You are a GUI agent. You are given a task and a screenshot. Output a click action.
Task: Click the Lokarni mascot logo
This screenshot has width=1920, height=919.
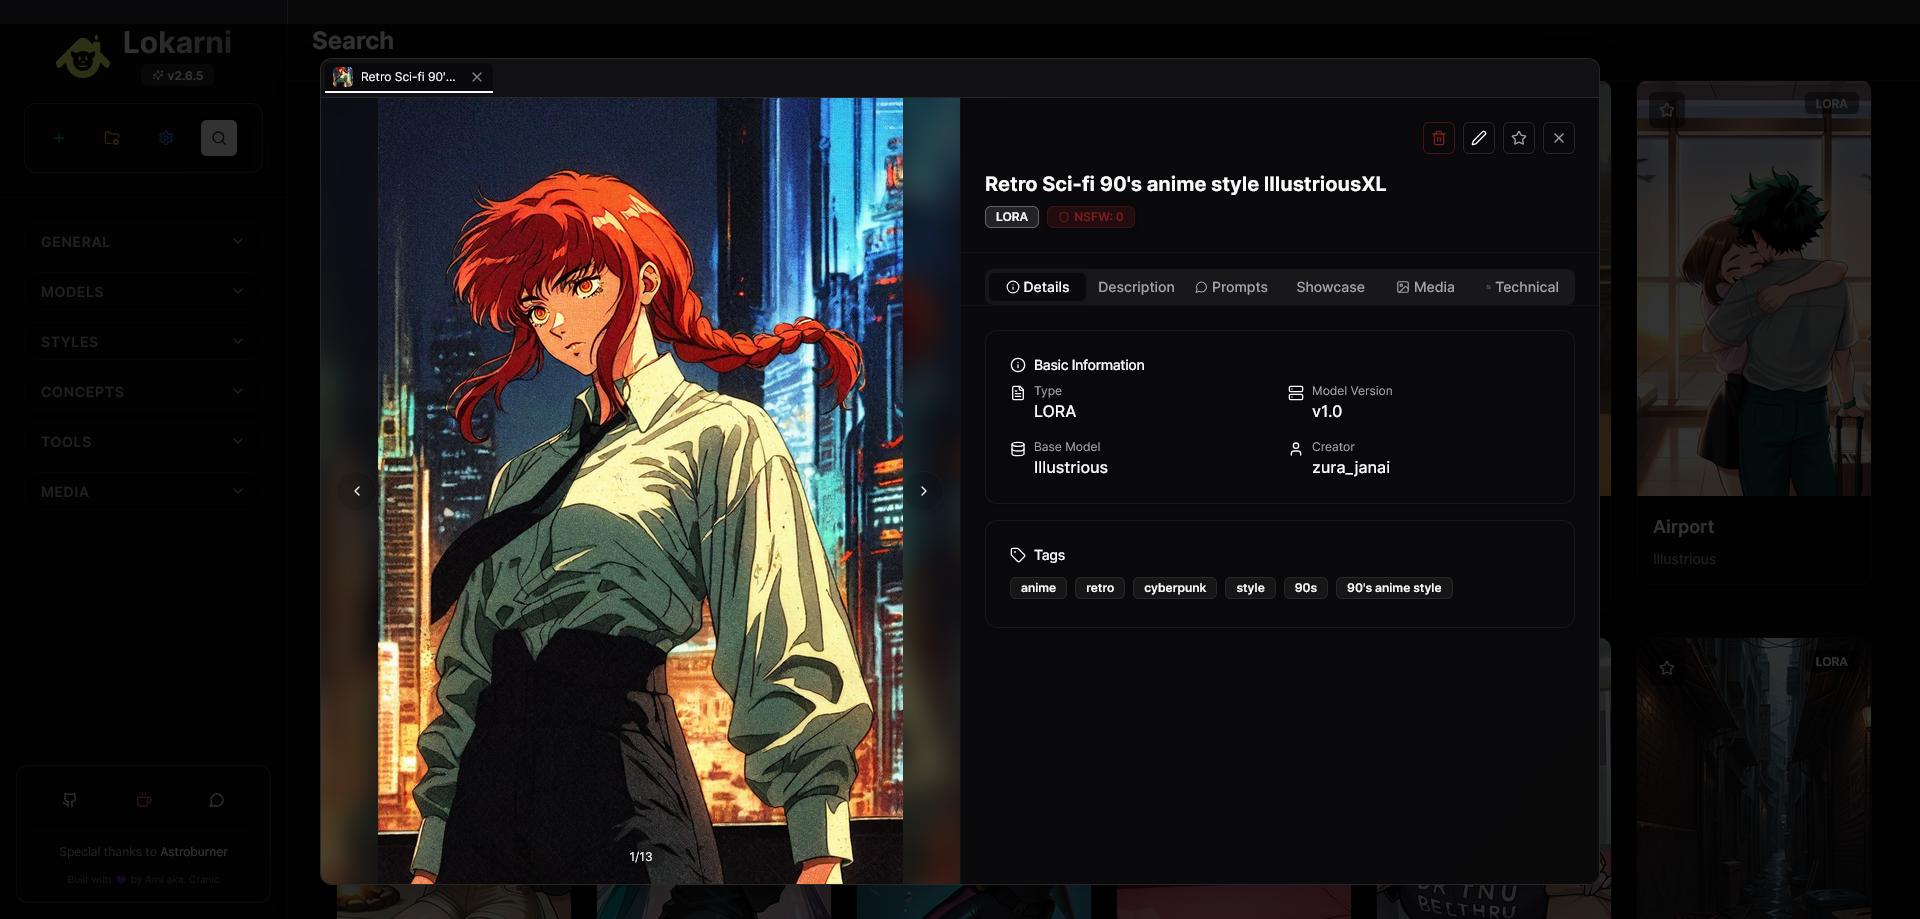83,57
